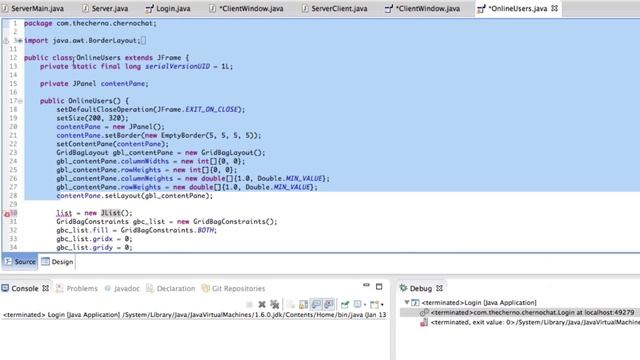This screenshot has width=640, height=360.
Task: Open the Javadoc view tab
Action: (122, 288)
